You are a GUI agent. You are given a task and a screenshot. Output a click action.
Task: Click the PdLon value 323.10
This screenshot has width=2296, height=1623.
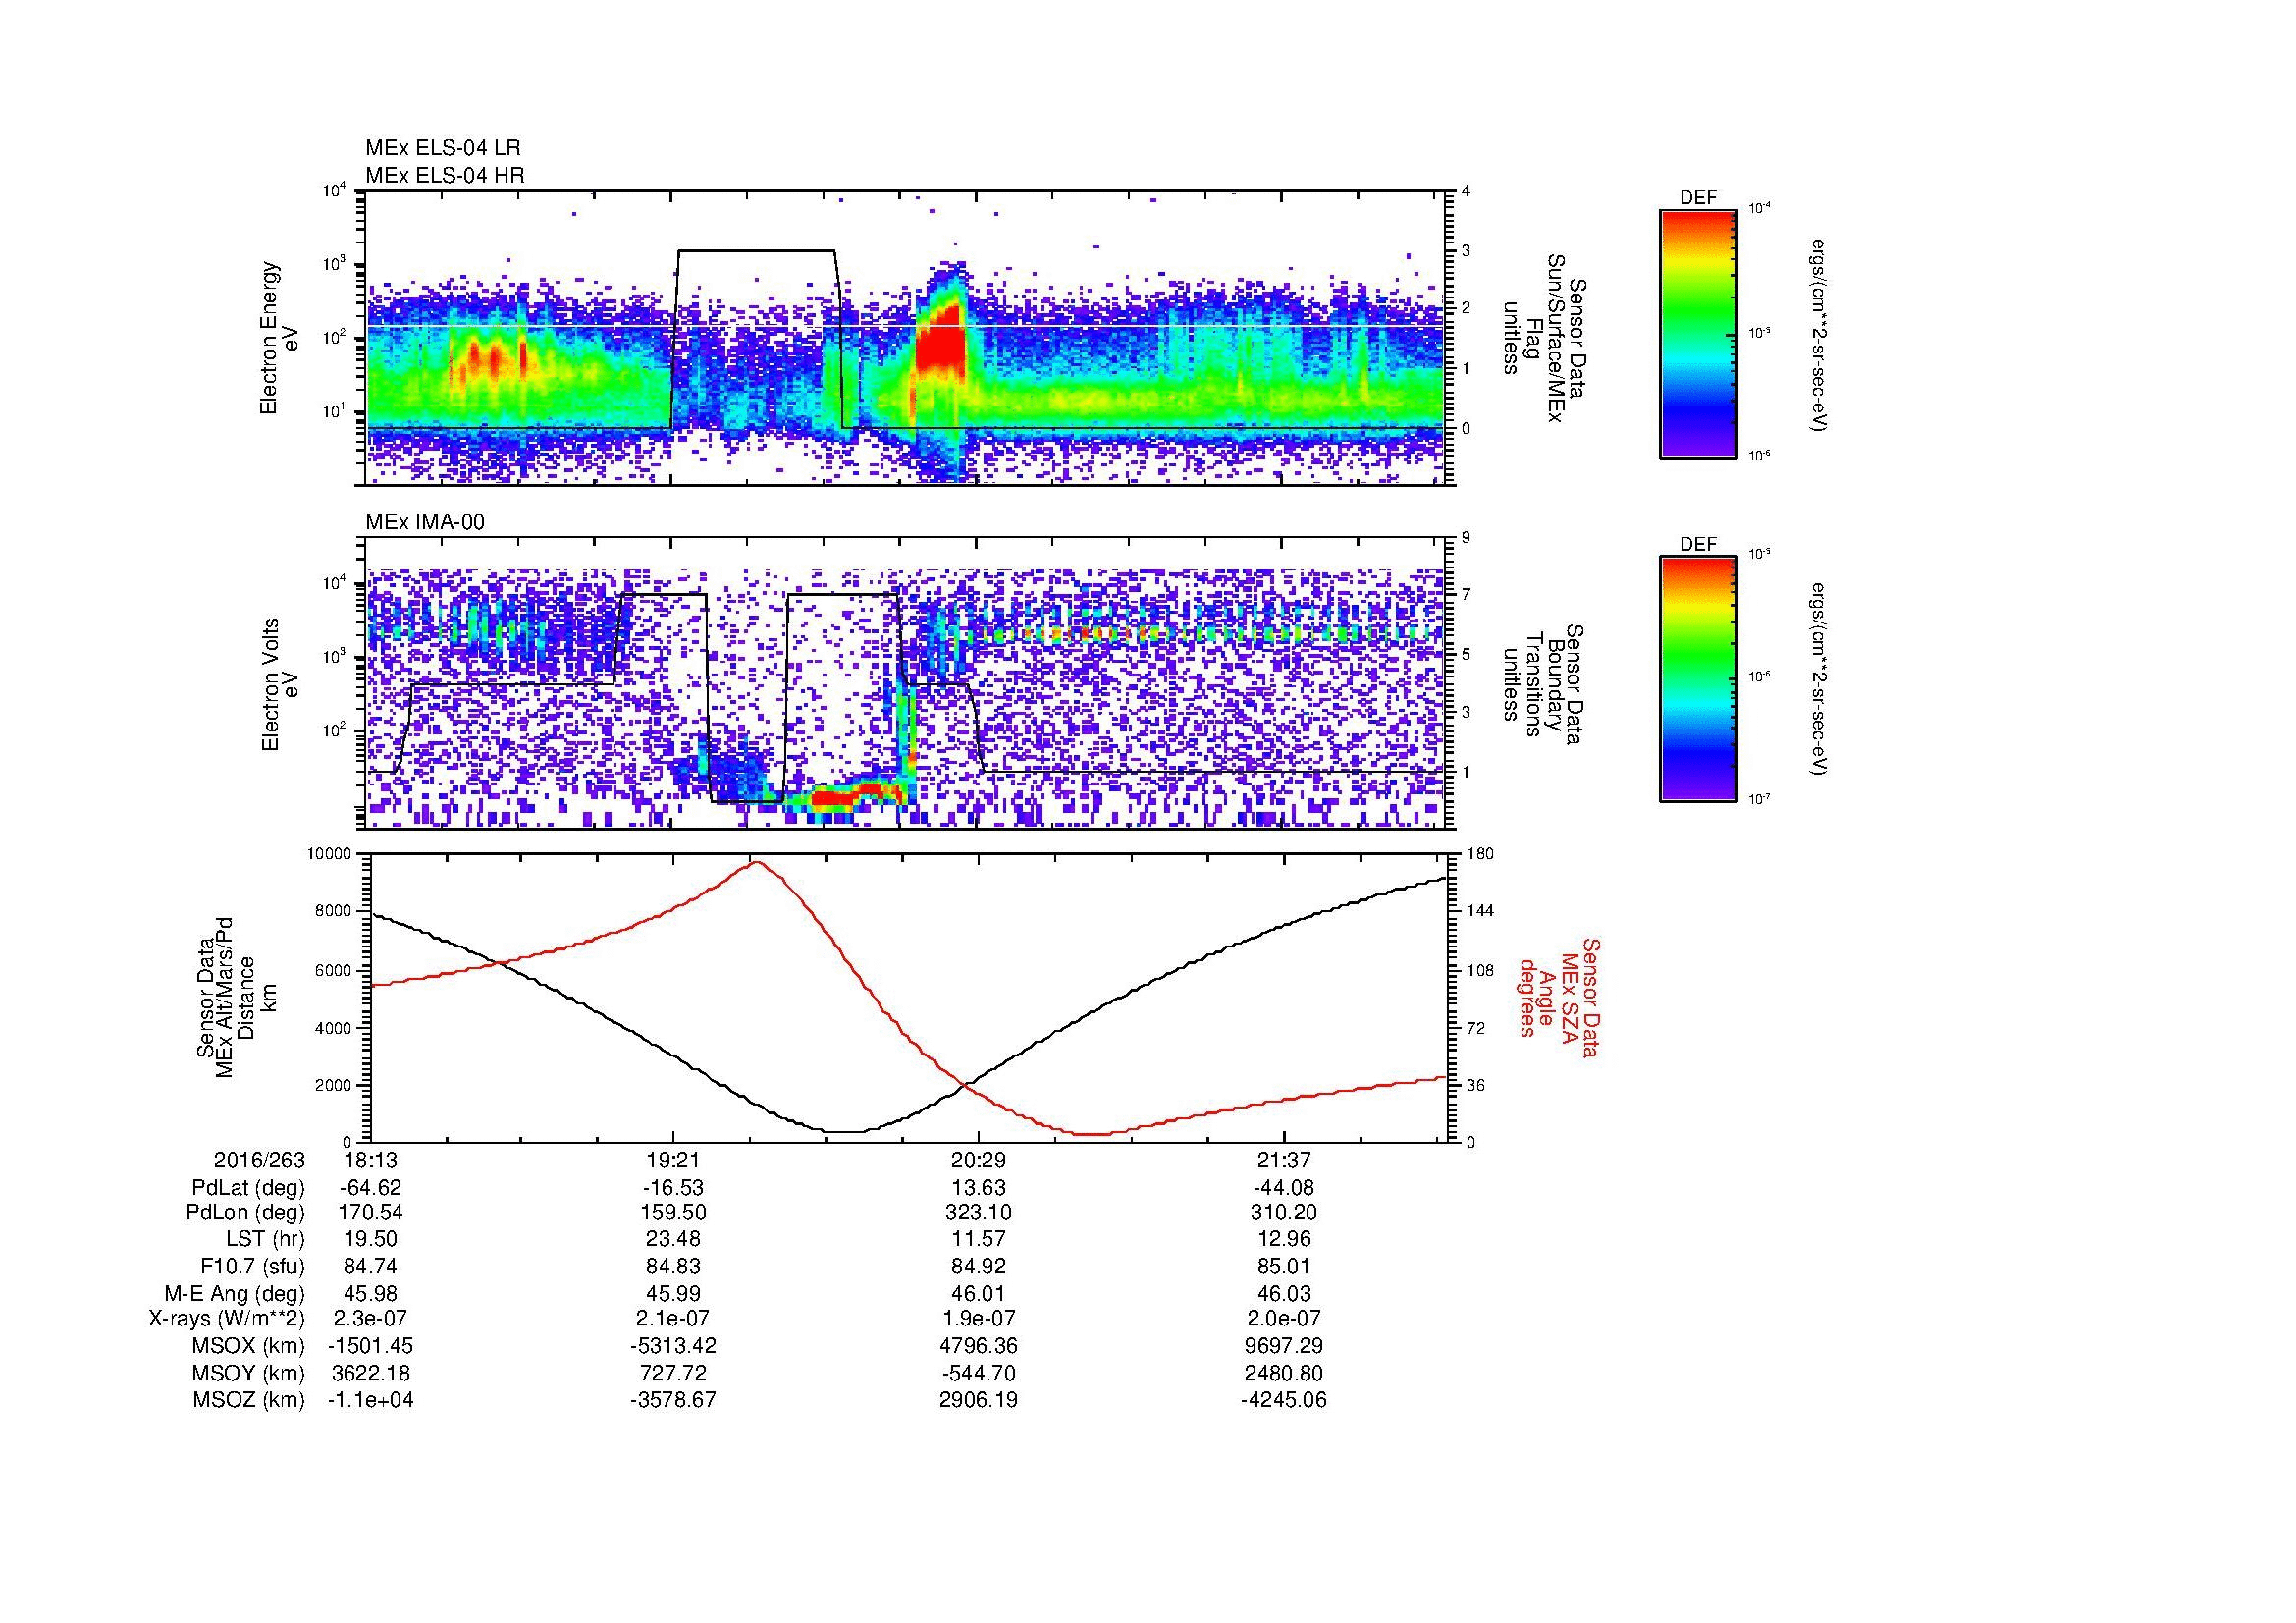pos(978,1214)
